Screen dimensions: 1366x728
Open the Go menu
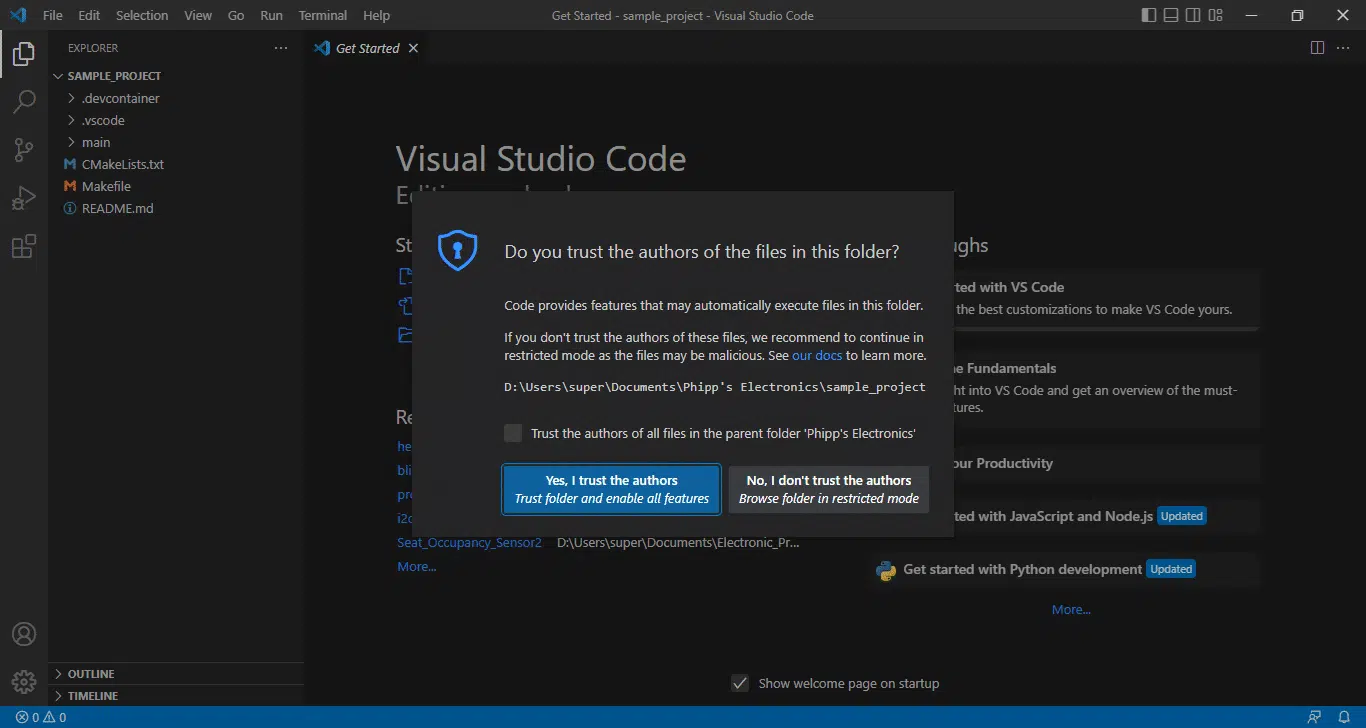(236, 15)
